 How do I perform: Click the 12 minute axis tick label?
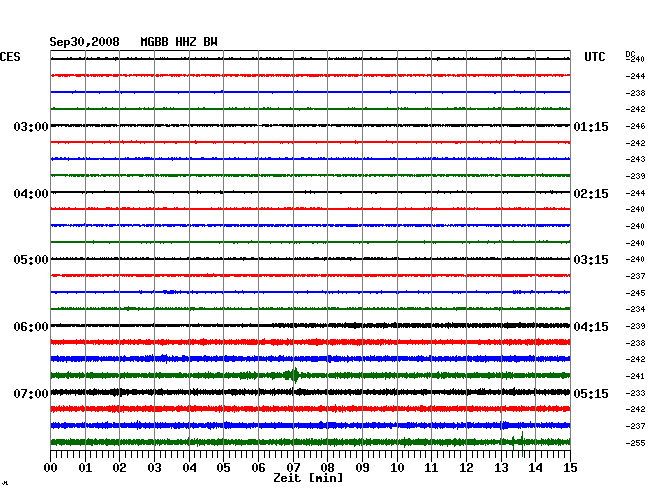tap(466, 467)
